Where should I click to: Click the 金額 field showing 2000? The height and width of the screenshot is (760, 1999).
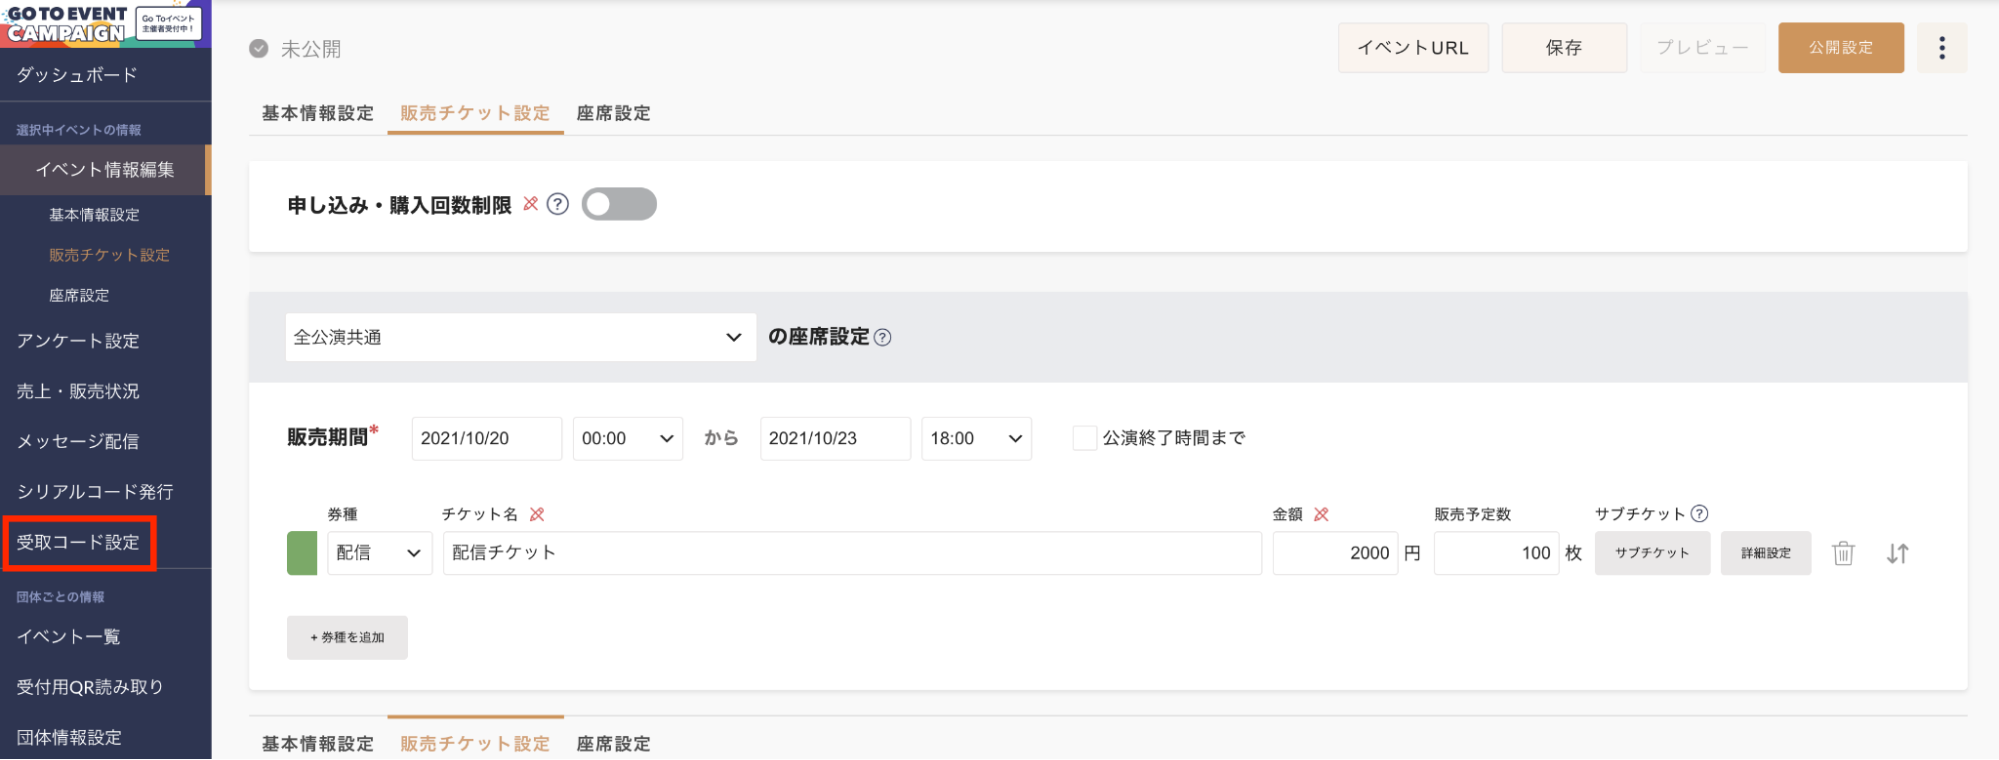pos(1335,553)
